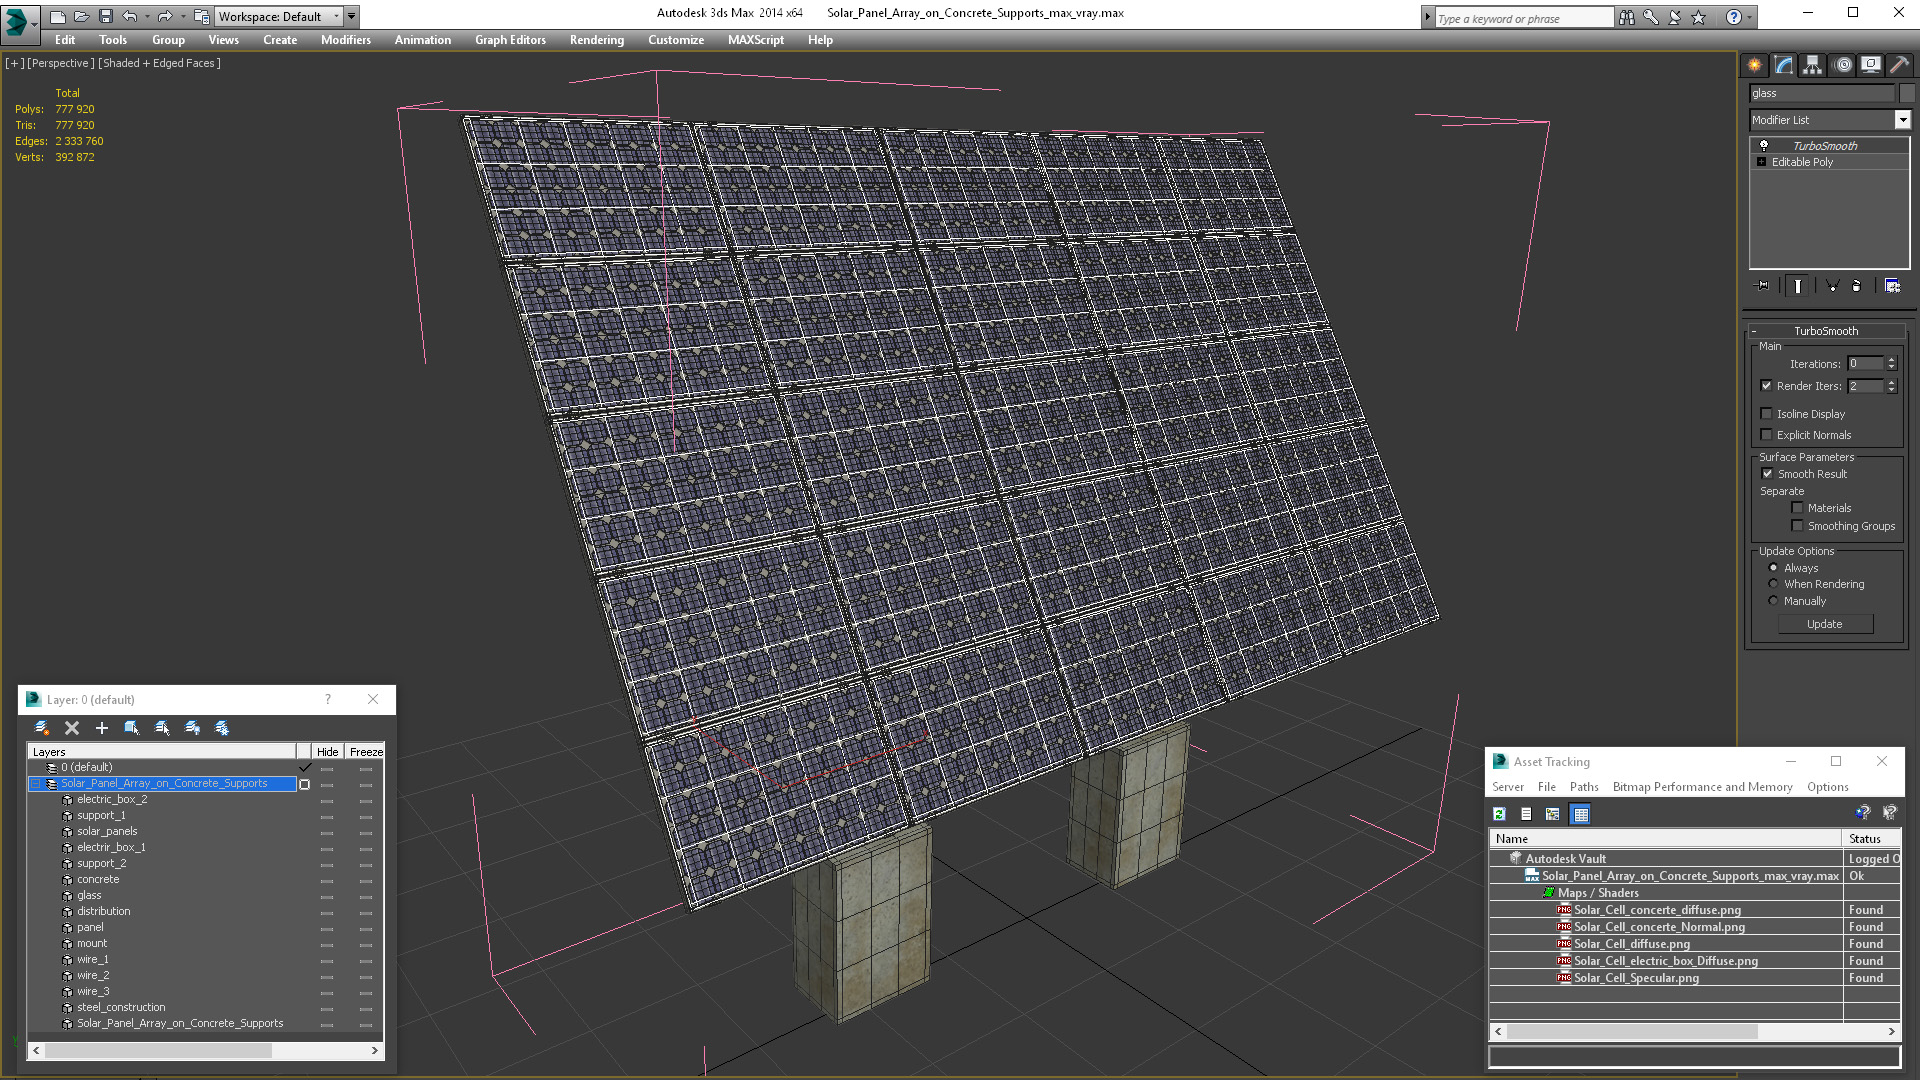Open the Rendering menu

[597, 40]
